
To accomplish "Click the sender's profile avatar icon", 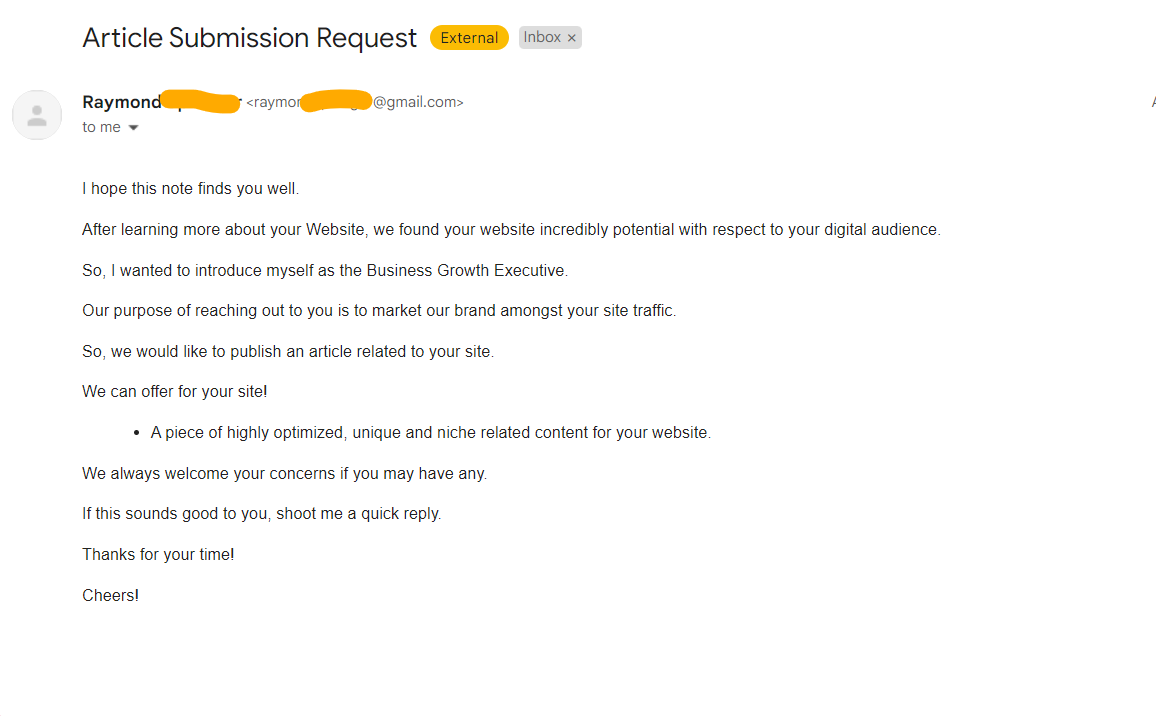I will pyautogui.click(x=37, y=115).
